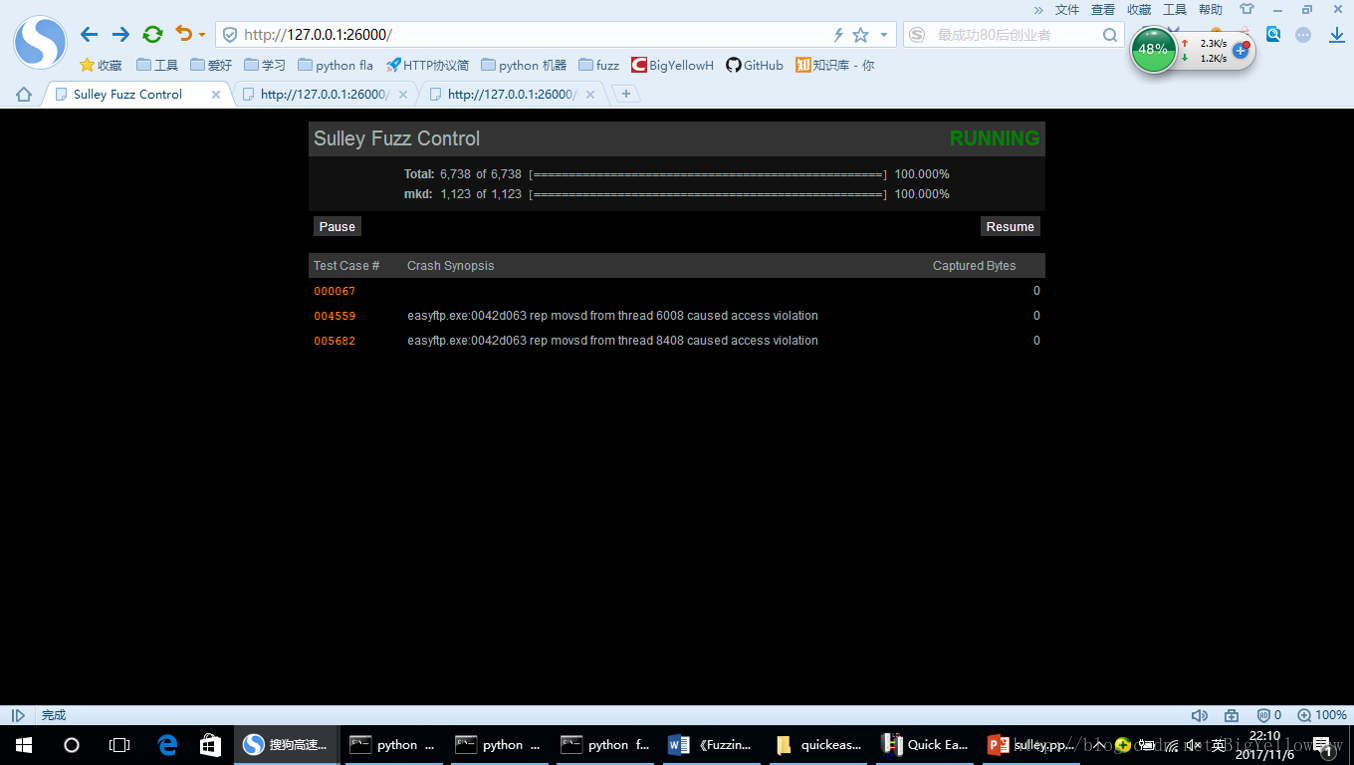1354x765 pixels.
Task: Click the blue plus button on speed widget
Action: click(x=1240, y=50)
